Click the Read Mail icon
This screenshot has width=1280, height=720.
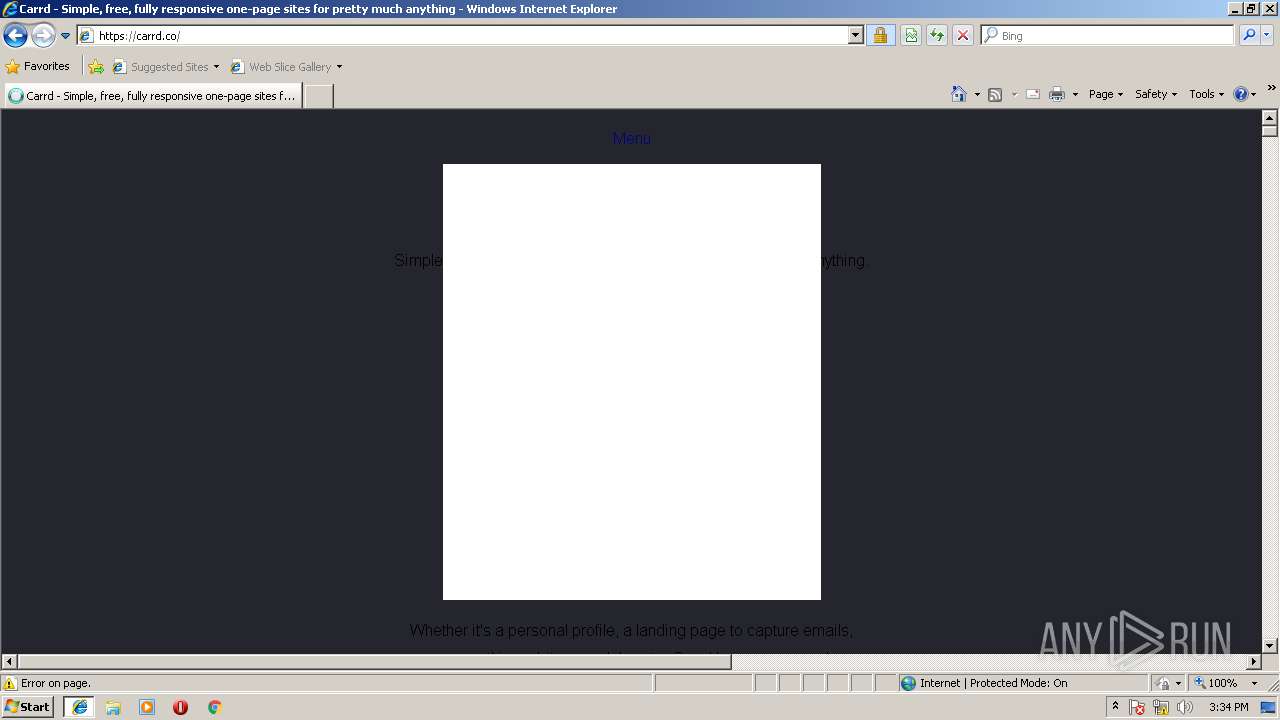[1033, 94]
